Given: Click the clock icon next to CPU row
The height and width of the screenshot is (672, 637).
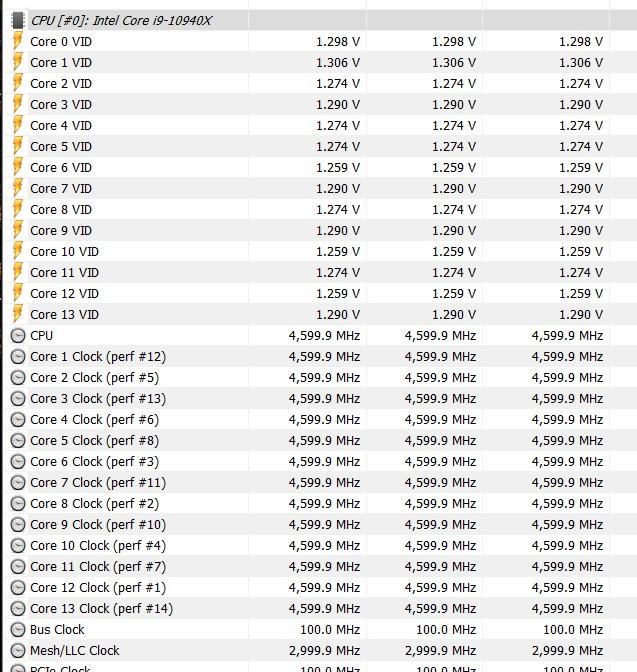Looking at the screenshot, I should coord(18,336).
